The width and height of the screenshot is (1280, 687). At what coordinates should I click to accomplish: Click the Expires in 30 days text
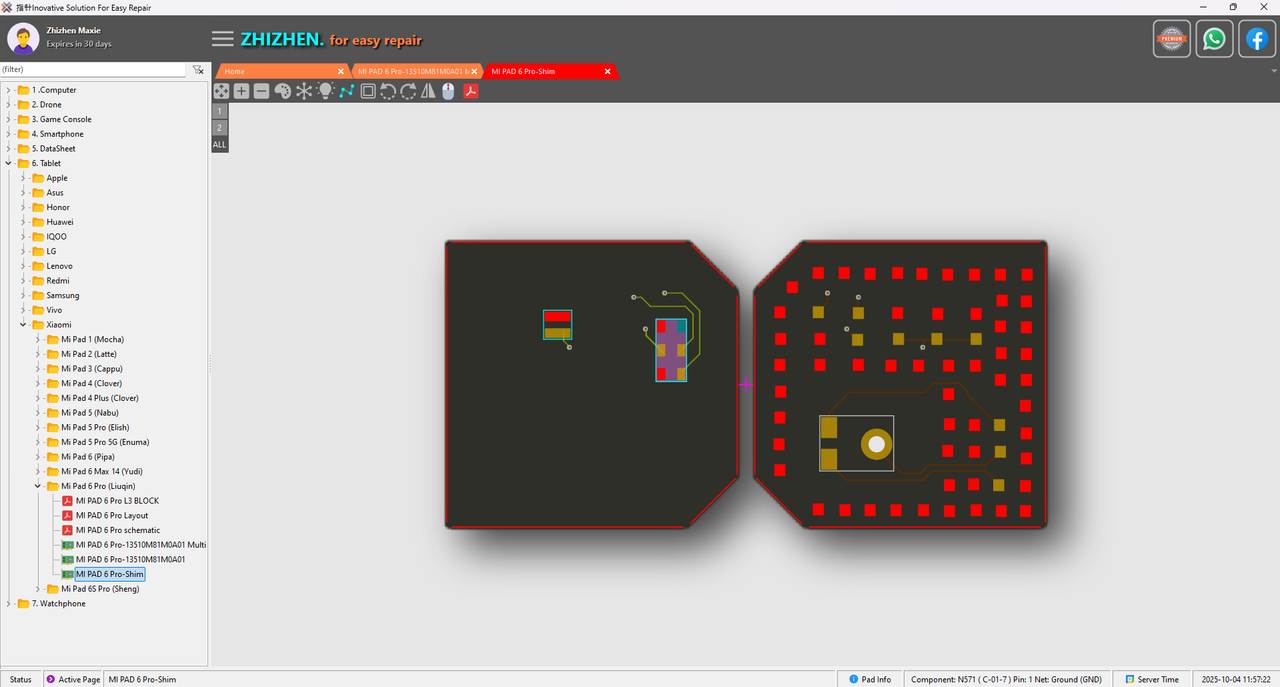pos(79,44)
